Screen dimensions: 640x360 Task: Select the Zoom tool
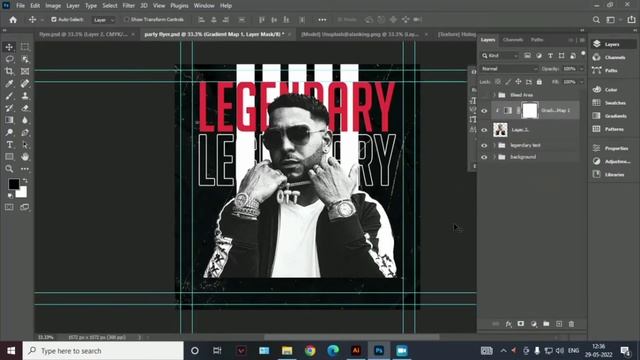pyautogui.click(x=9, y=169)
